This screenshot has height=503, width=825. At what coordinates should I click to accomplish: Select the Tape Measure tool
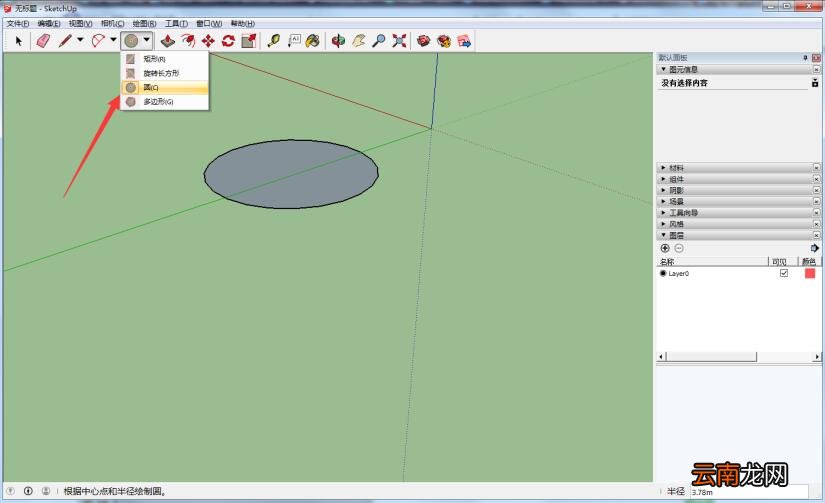[x=274, y=41]
